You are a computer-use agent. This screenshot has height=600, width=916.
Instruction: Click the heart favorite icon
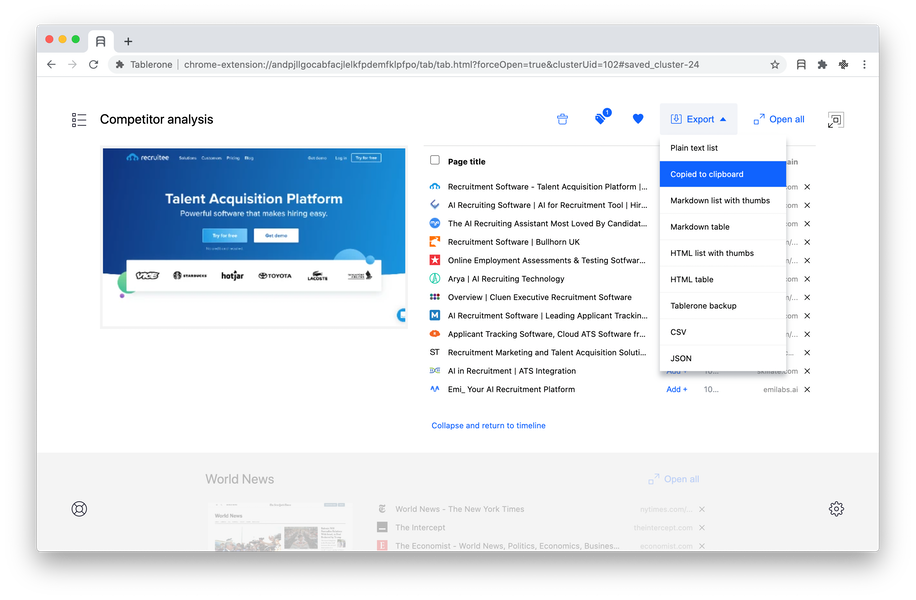pos(638,119)
